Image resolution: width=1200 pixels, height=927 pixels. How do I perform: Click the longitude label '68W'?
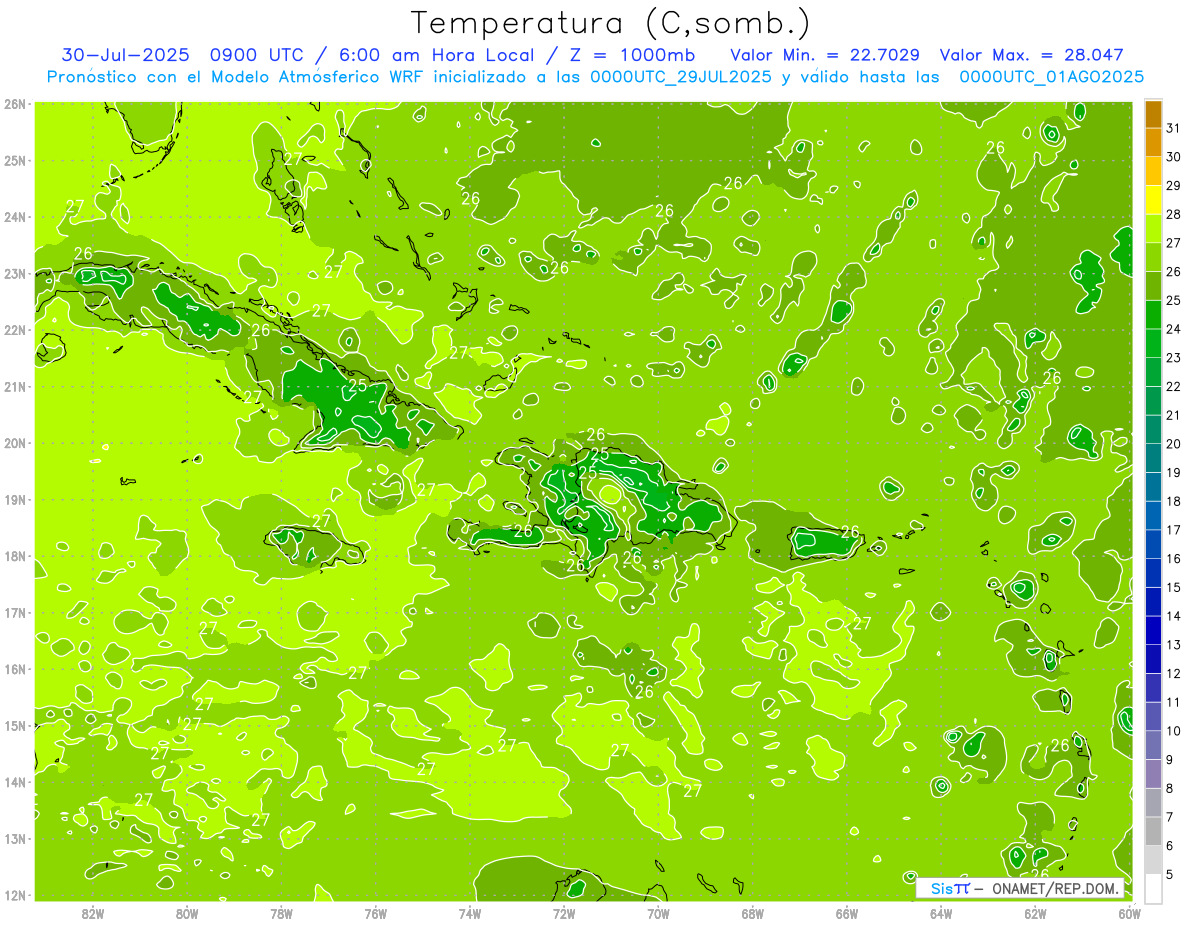tap(753, 913)
